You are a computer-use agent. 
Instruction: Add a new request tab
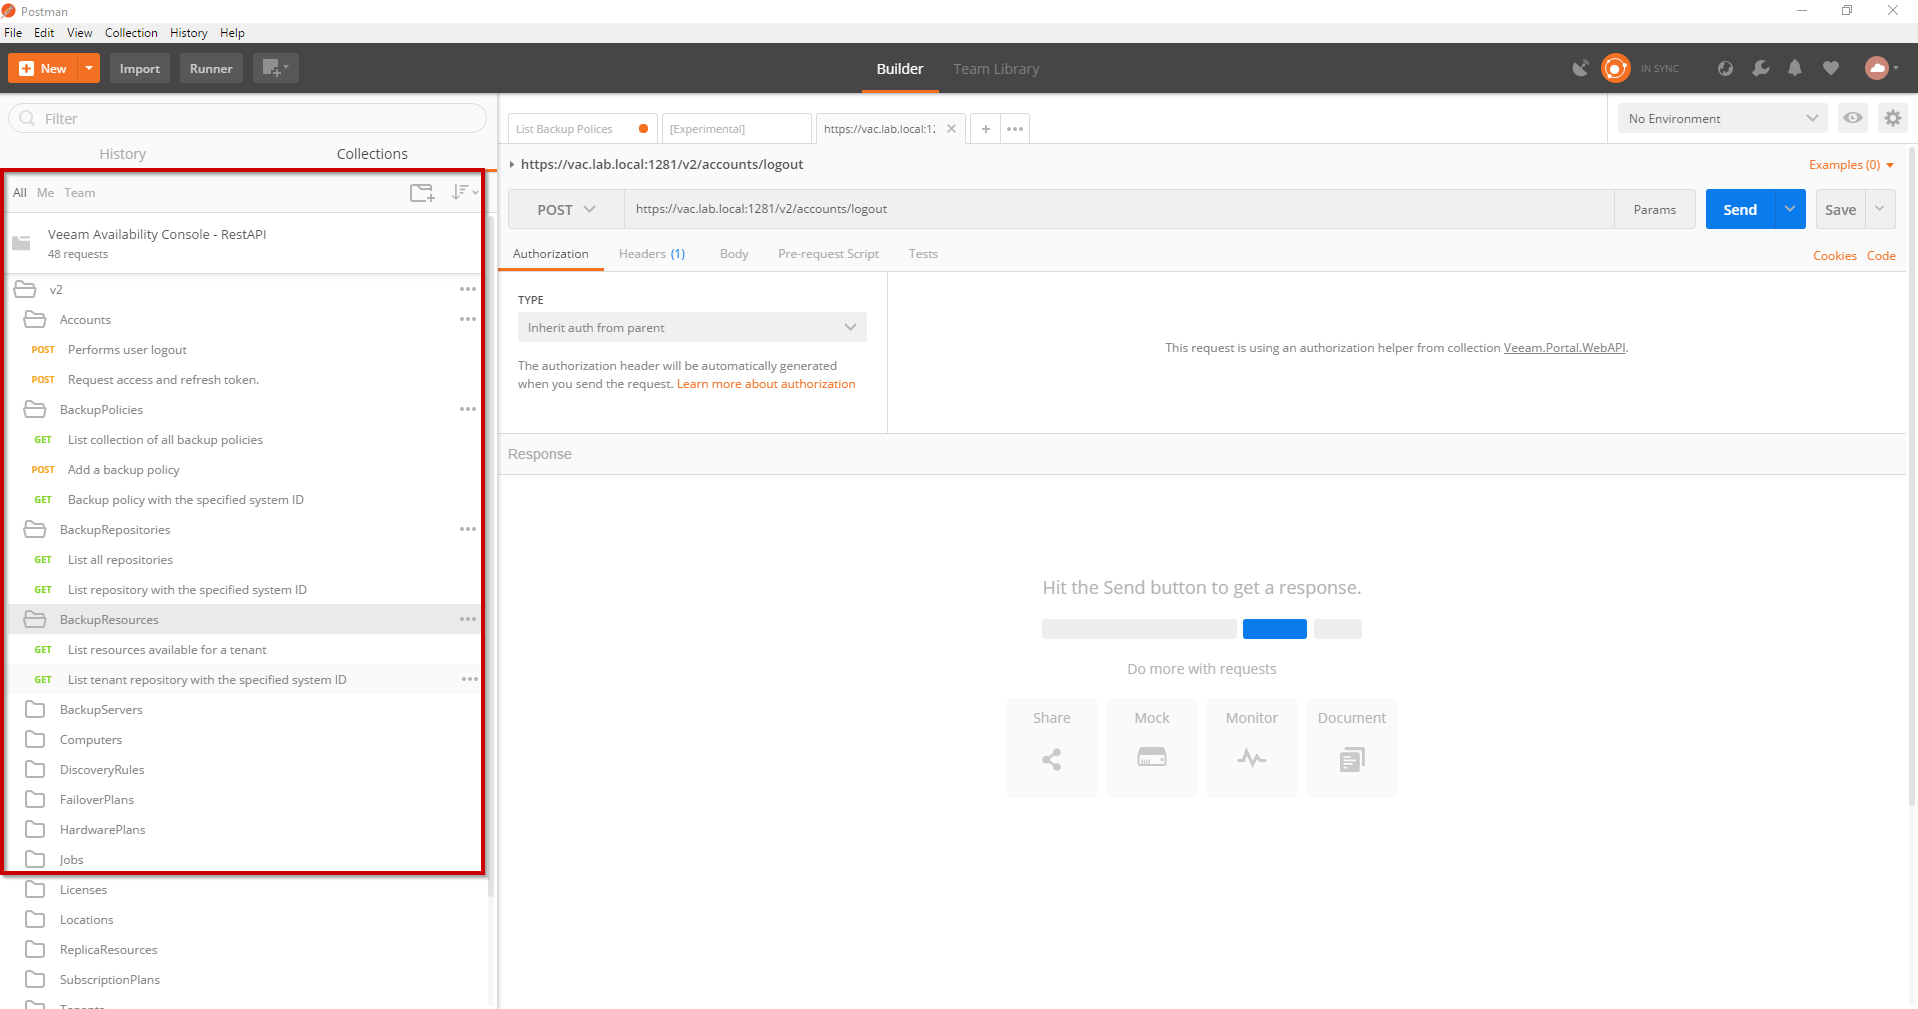[x=985, y=128]
